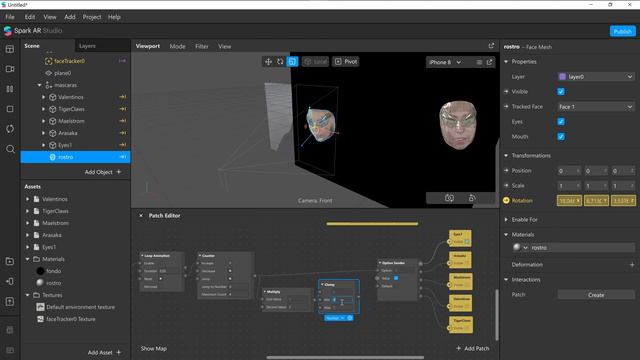Click the stop square icon in left sidebar
This screenshot has width=640, height=360.
pyautogui.click(x=10, y=109)
